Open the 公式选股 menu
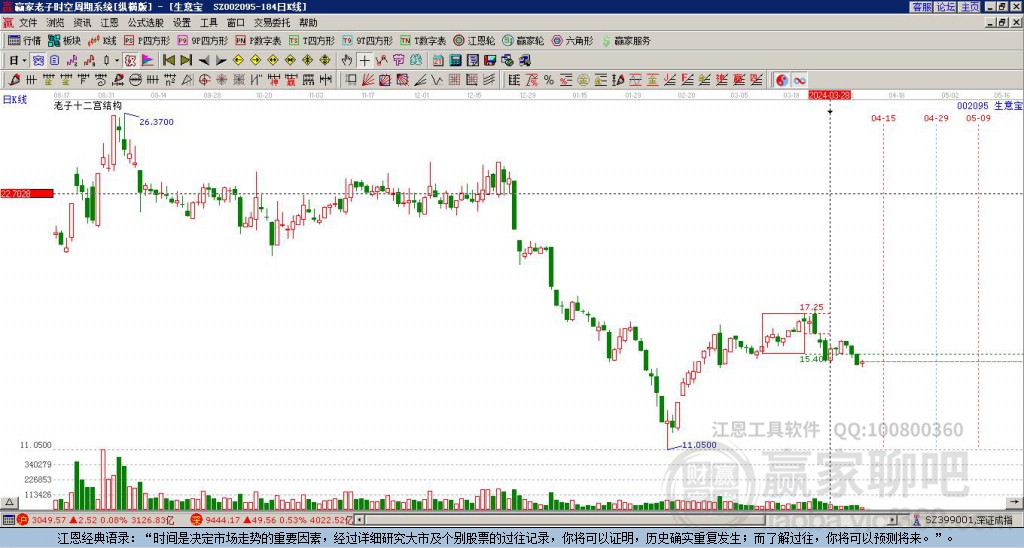The image size is (1024, 548). pyautogui.click(x=144, y=22)
